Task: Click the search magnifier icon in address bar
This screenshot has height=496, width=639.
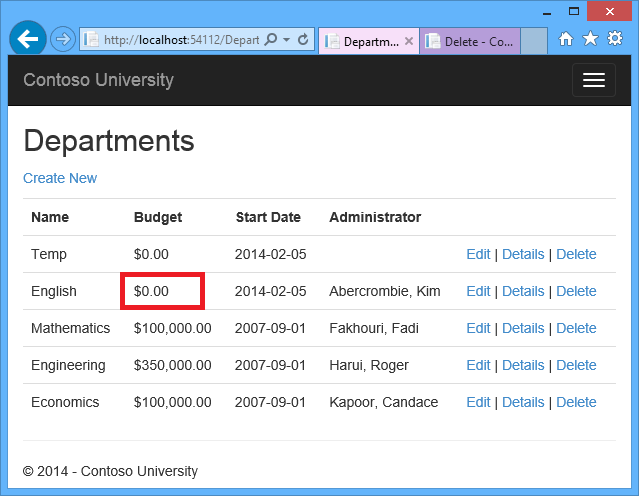Action: pos(272,40)
